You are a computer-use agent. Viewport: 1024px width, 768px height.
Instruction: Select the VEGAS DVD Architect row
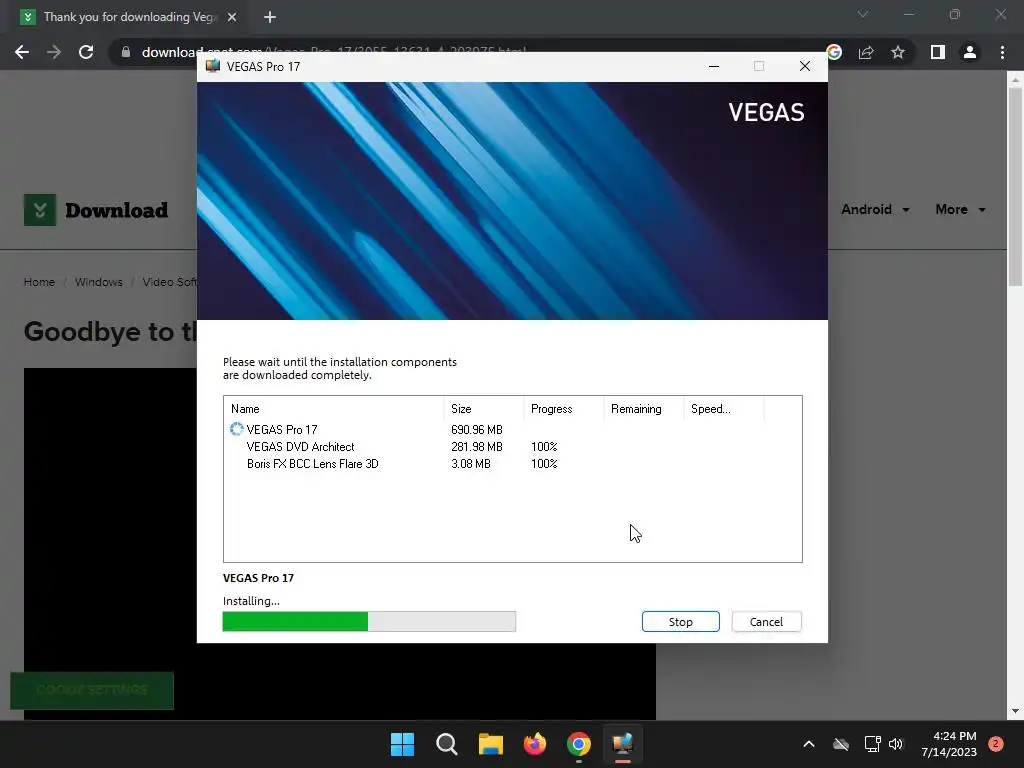513,447
